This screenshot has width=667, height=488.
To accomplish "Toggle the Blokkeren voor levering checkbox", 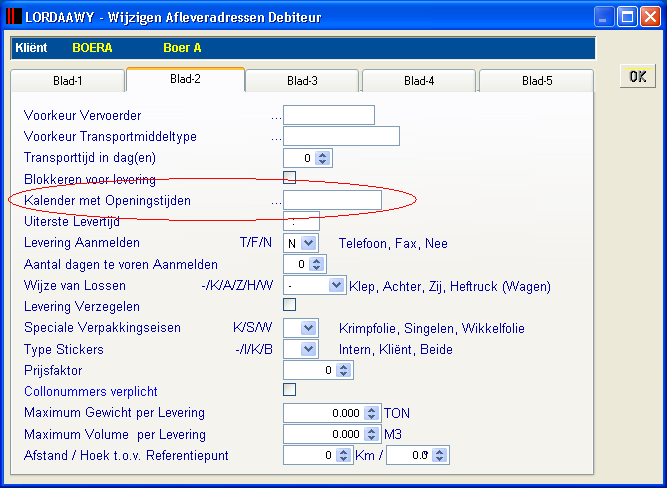I will [x=290, y=177].
